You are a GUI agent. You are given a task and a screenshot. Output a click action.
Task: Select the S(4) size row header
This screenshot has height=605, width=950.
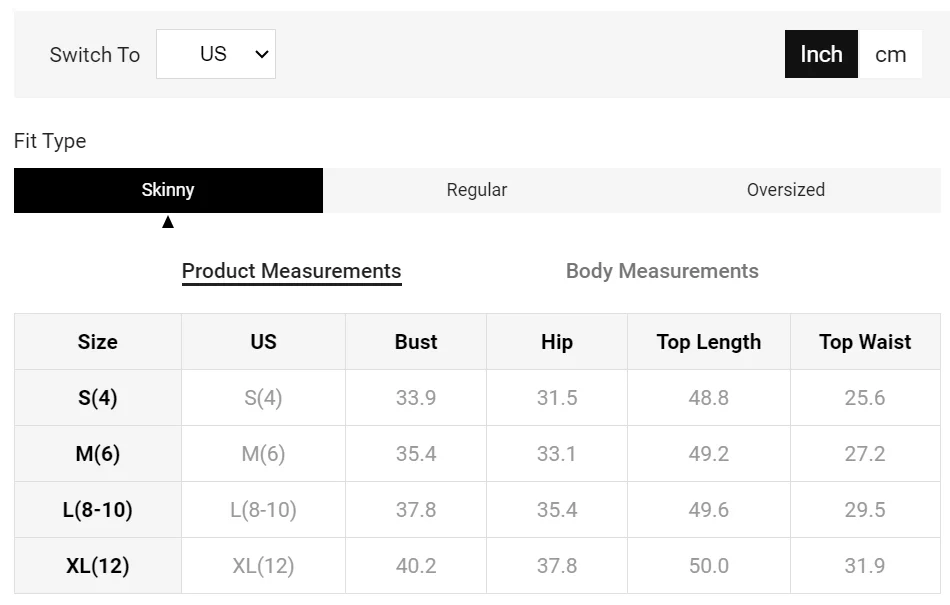click(98, 398)
